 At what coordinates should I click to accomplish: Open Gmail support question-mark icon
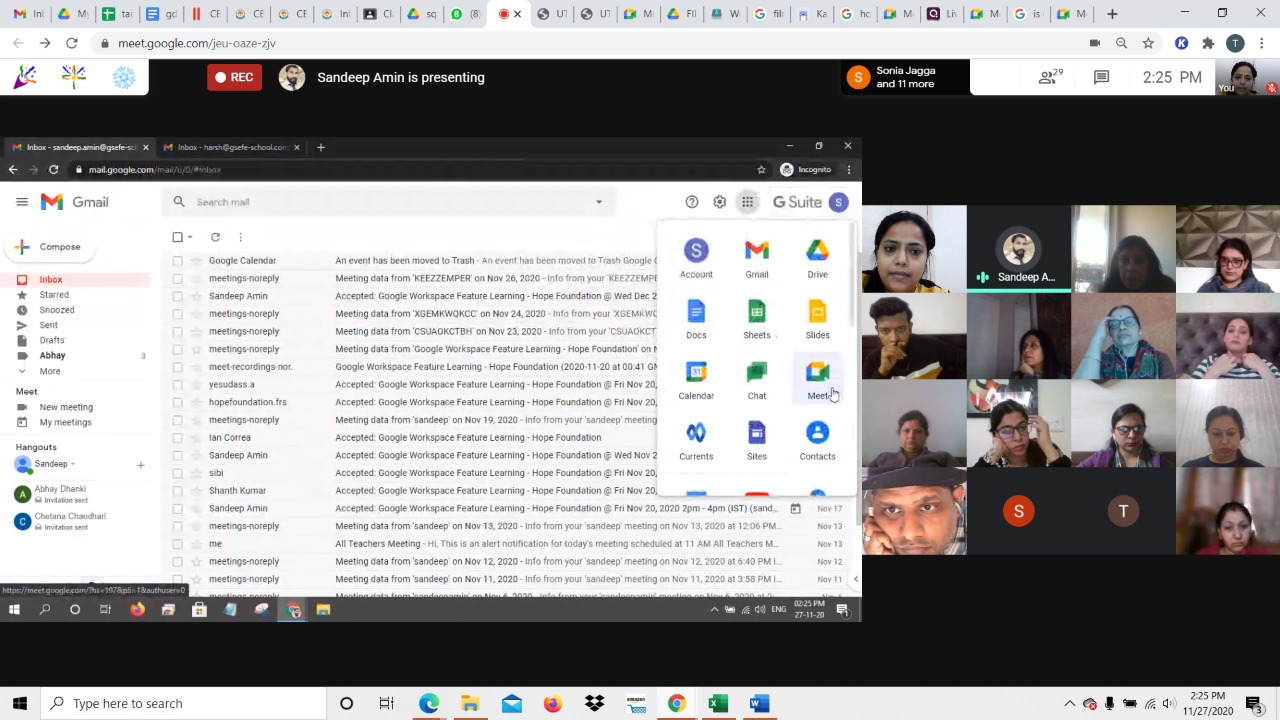point(691,202)
